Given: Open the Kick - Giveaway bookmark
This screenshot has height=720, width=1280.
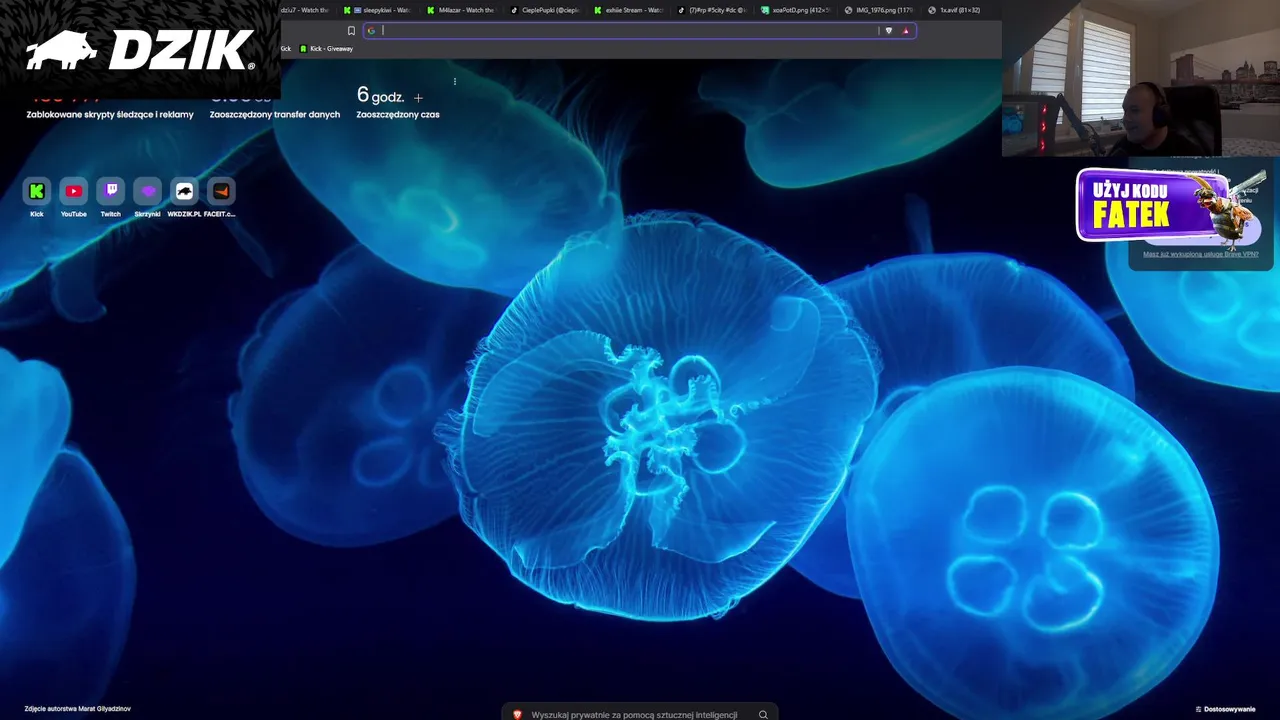Looking at the screenshot, I should pyautogui.click(x=326, y=48).
